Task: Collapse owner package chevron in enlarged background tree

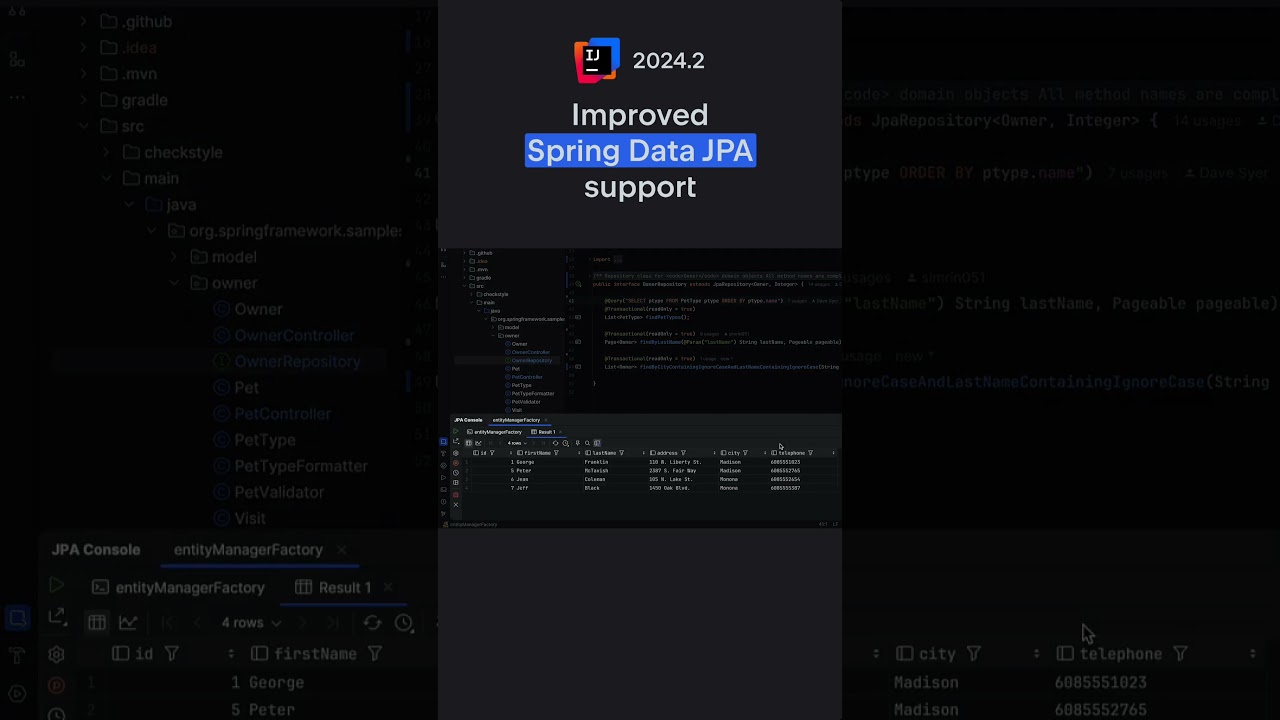Action: pos(174,283)
